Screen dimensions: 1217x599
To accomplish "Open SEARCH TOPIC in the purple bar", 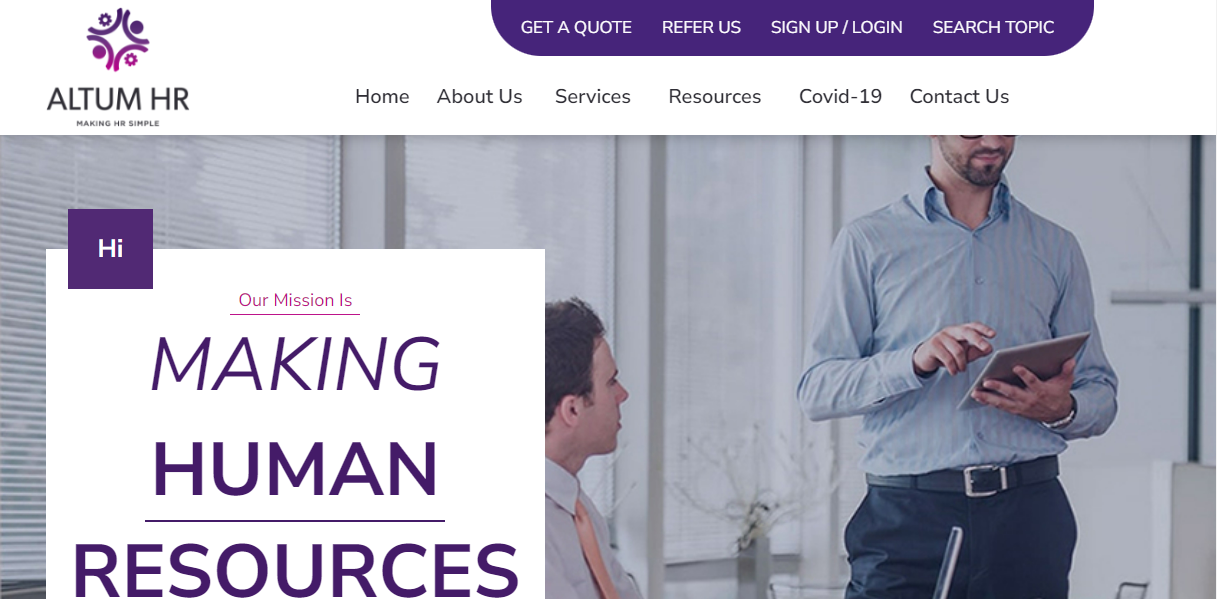I will click(x=993, y=27).
